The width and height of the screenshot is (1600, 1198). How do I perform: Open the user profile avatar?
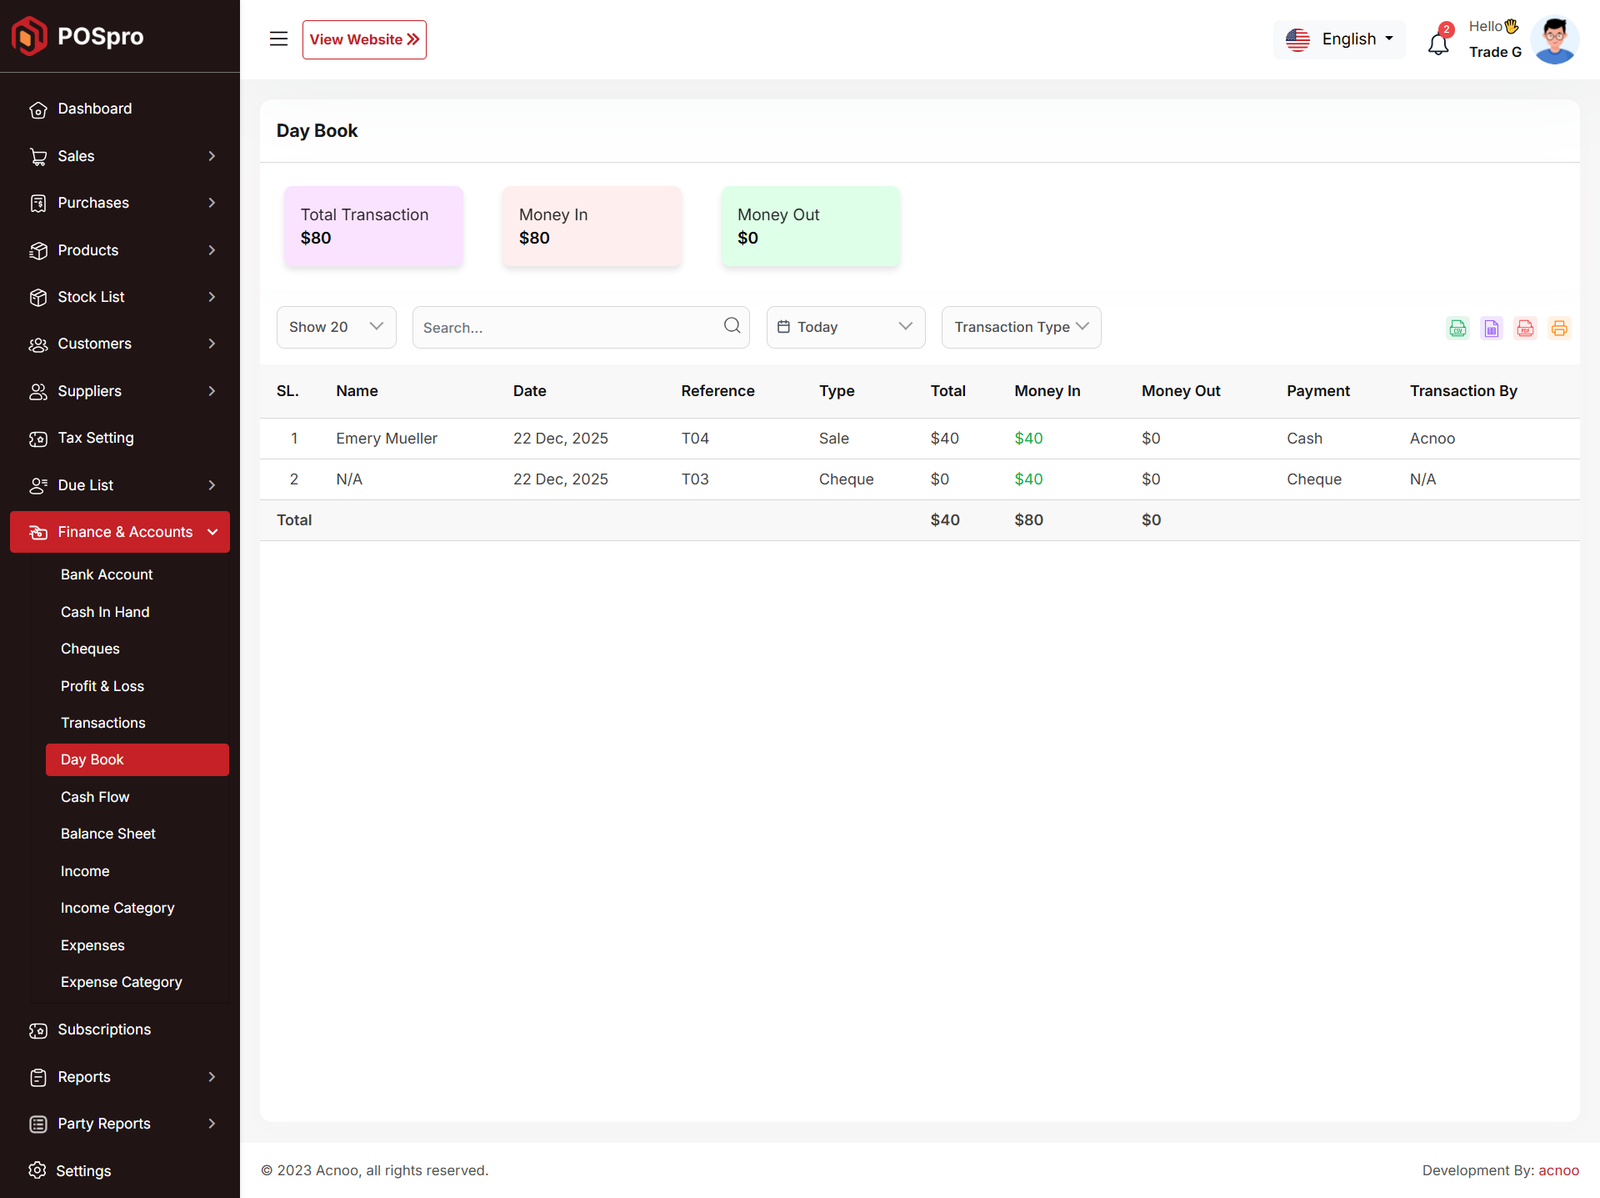coord(1554,40)
